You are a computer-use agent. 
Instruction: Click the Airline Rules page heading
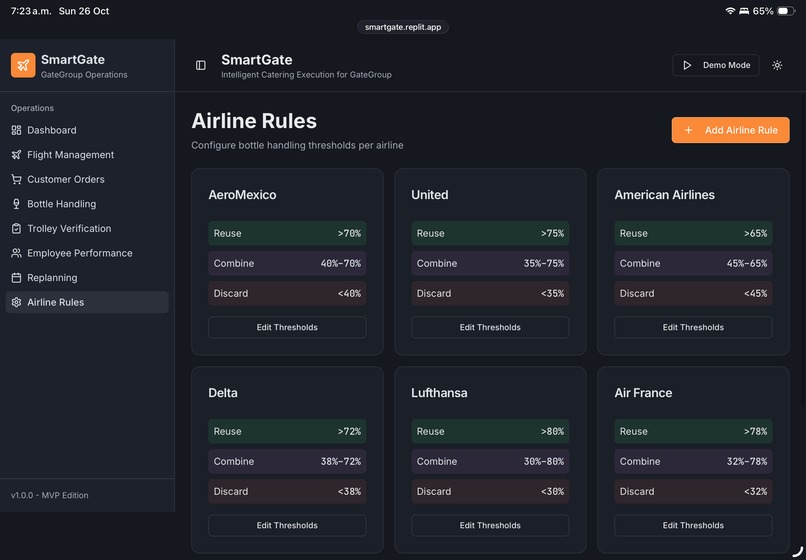point(254,121)
